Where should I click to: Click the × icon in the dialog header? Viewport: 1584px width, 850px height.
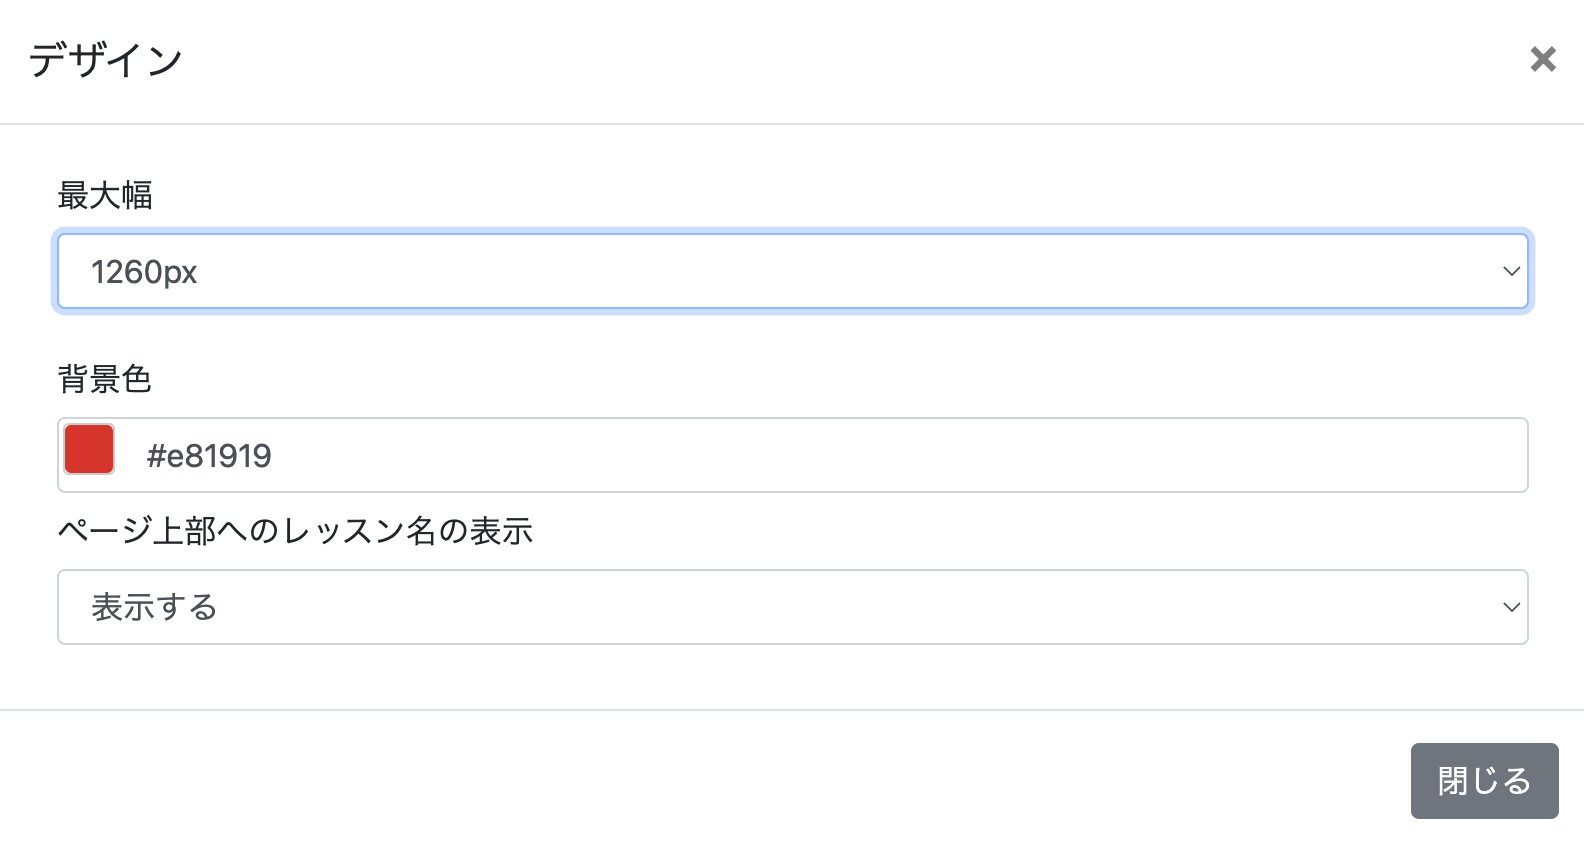(1543, 59)
